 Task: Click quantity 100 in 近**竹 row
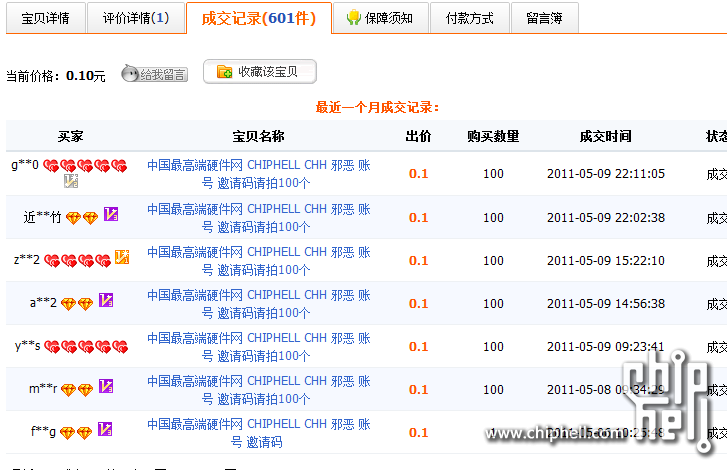[x=493, y=218]
